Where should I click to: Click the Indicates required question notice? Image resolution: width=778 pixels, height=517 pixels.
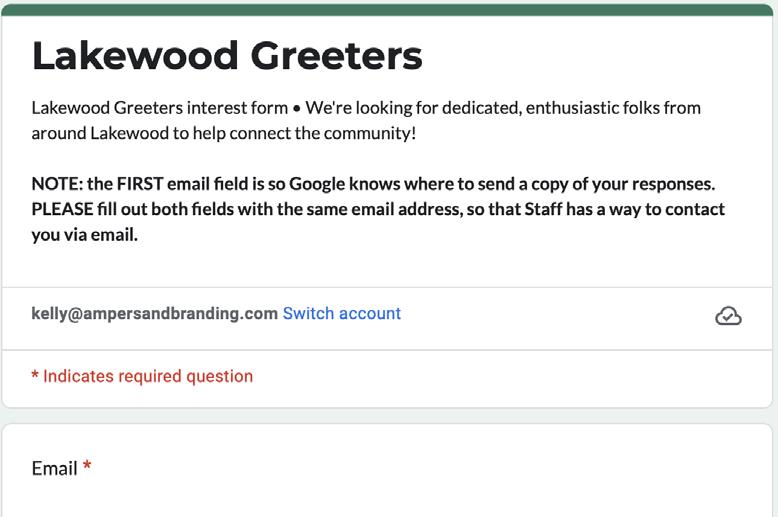point(142,376)
